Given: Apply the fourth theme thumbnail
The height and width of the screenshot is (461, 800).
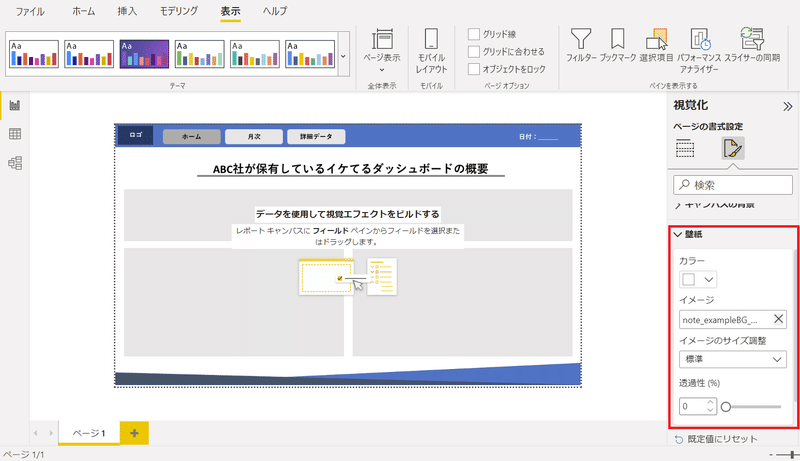Looking at the screenshot, I should tap(199, 54).
